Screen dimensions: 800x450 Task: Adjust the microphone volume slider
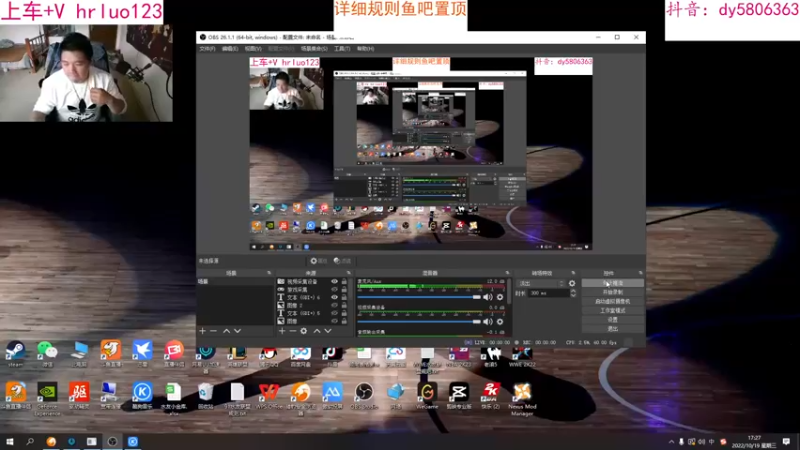click(x=419, y=297)
